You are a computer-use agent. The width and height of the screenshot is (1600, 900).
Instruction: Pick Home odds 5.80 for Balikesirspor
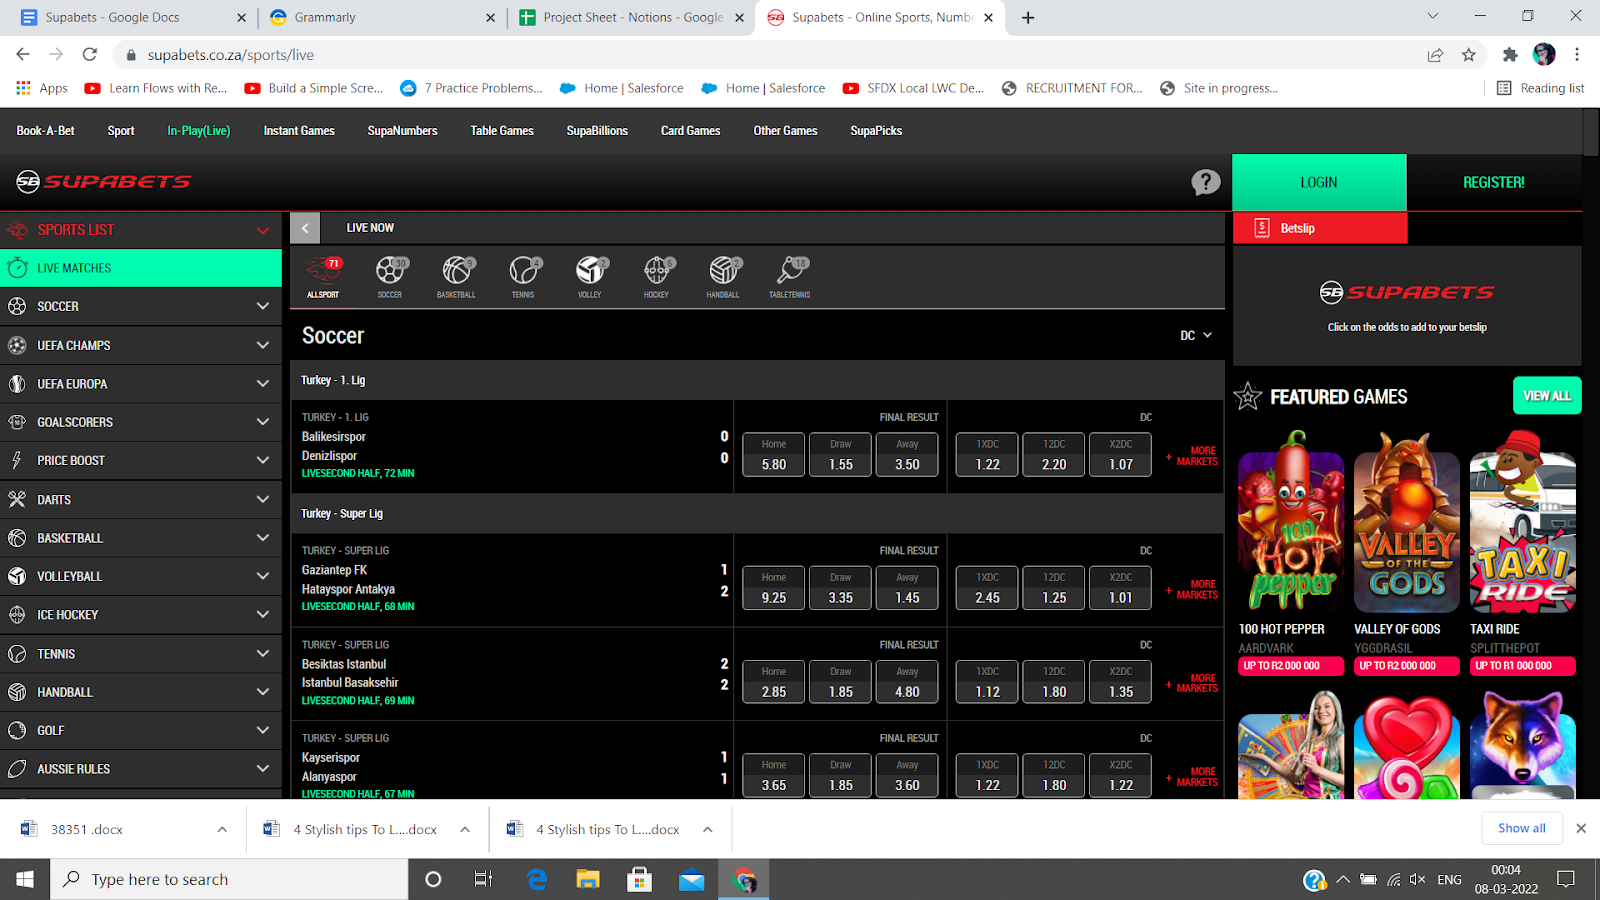click(773, 455)
